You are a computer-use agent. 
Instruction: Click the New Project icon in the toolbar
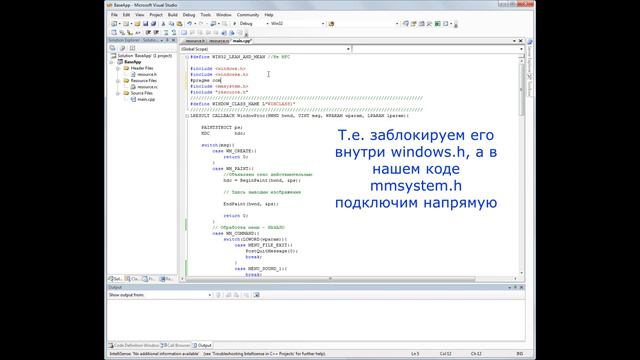[115, 24]
